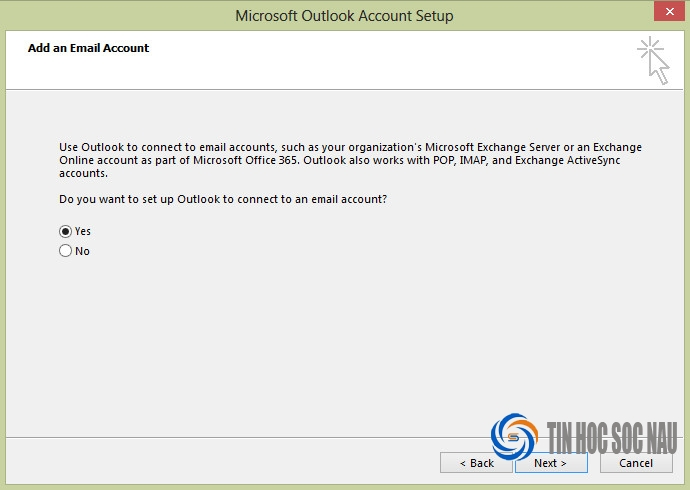
Task: Go to previous step with < Back
Action: pos(476,463)
